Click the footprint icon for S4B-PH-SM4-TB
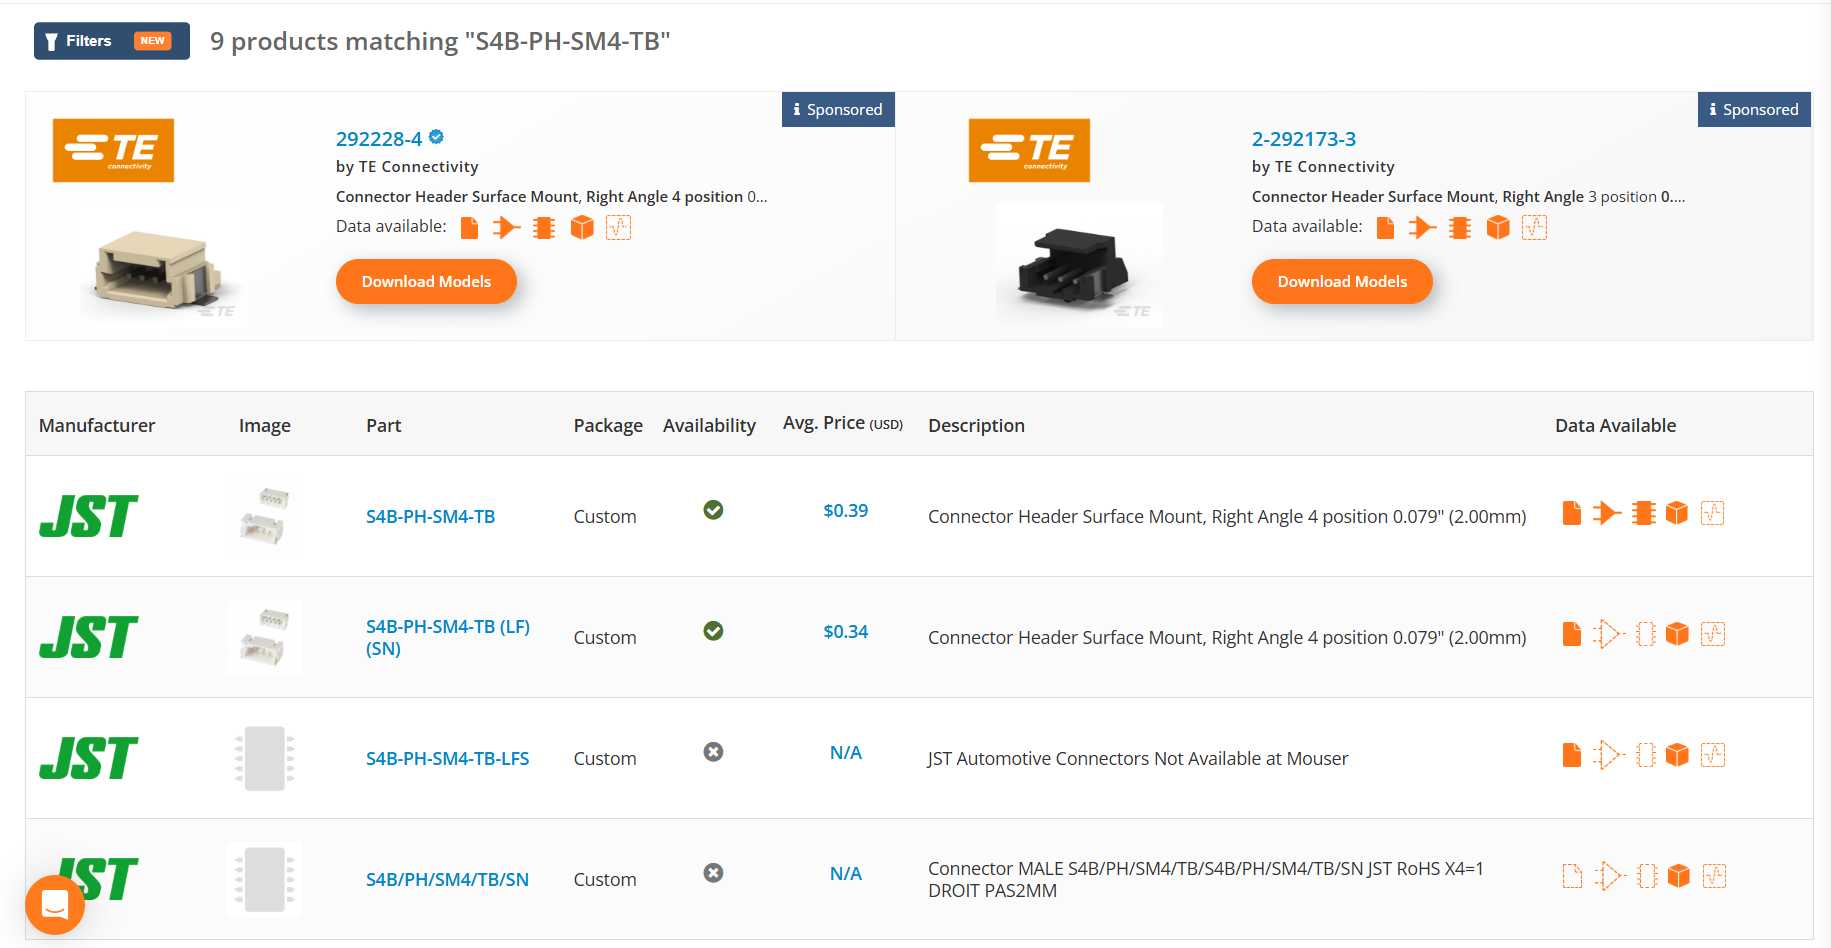1831x948 pixels. pyautogui.click(x=1642, y=514)
